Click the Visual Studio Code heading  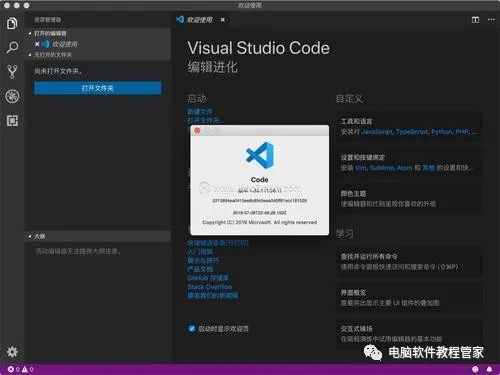(258, 48)
